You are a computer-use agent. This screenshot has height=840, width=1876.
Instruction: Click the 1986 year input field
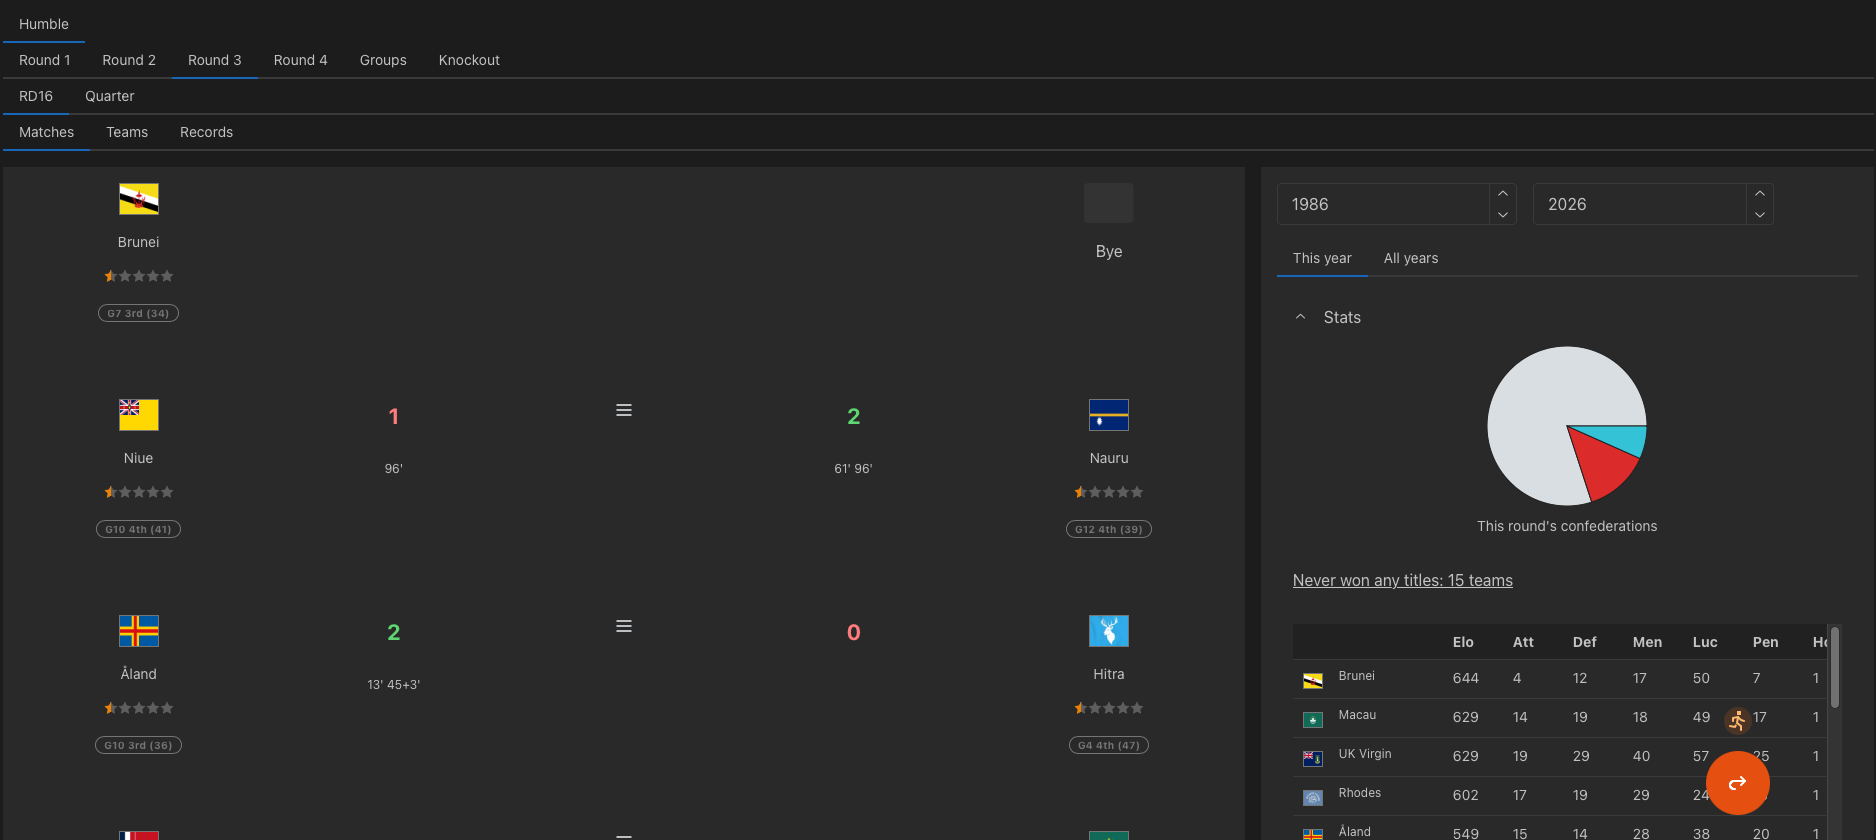coord(1383,204)
